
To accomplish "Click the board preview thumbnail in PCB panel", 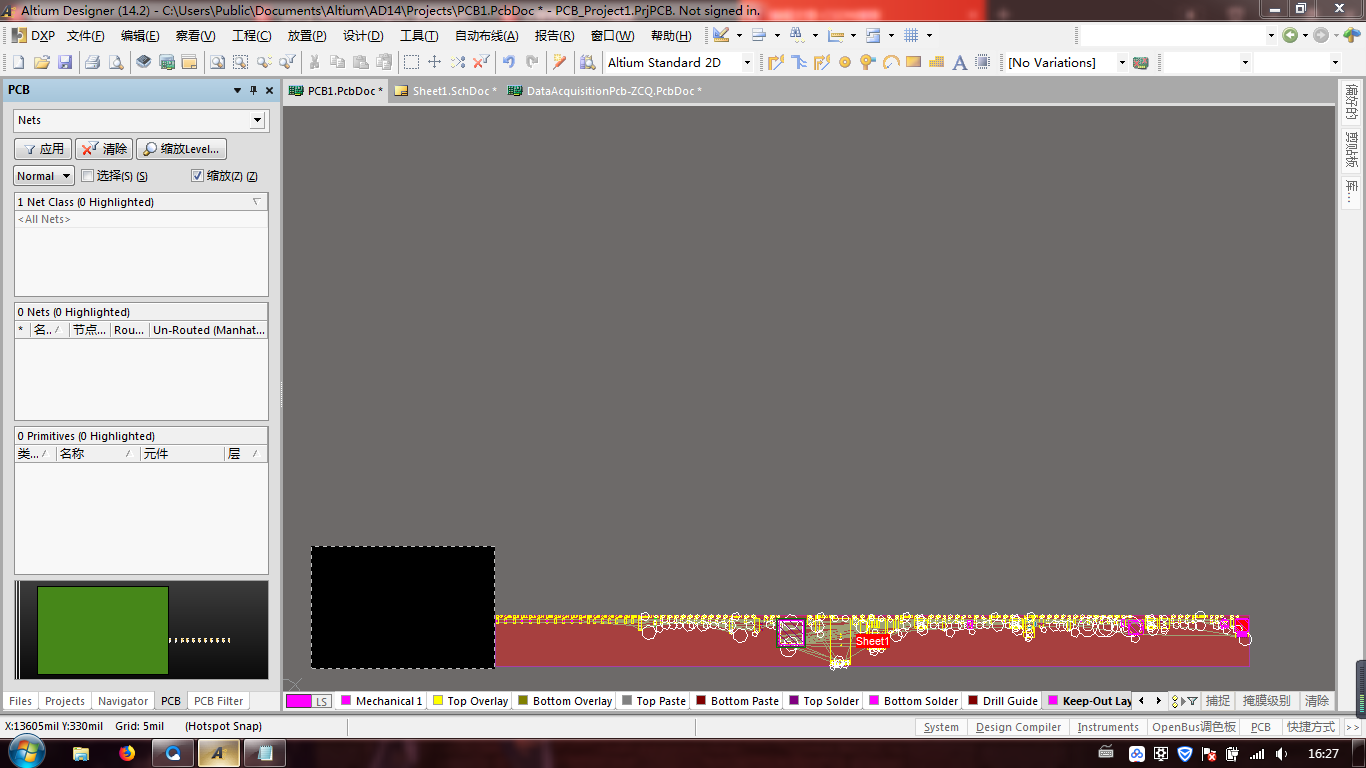I will pos(103,630).
